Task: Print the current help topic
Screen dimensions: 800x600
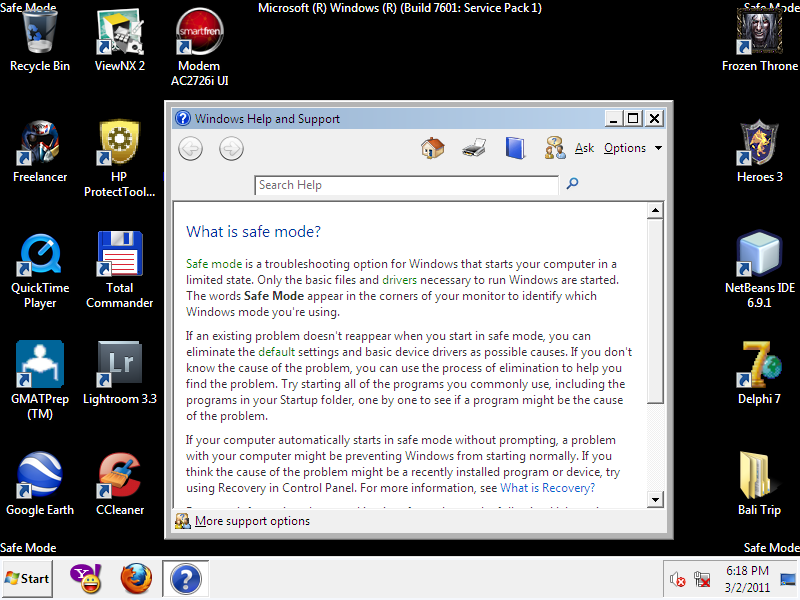Action: pos(473,148)
